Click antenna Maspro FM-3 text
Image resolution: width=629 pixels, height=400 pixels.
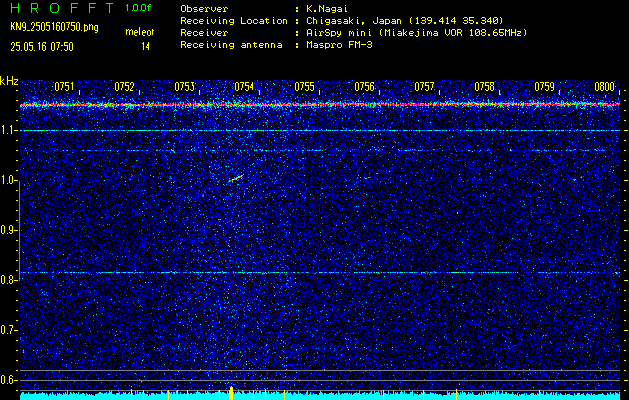(x=339, y=45)
